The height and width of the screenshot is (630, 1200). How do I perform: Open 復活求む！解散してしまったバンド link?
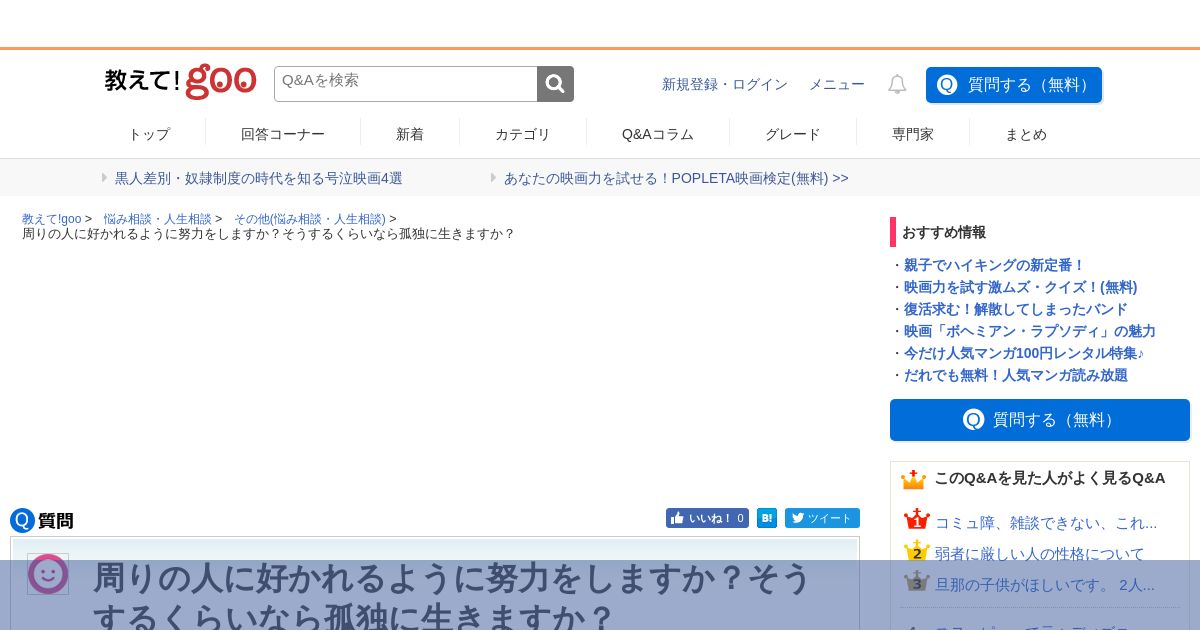pos(1016,309)
